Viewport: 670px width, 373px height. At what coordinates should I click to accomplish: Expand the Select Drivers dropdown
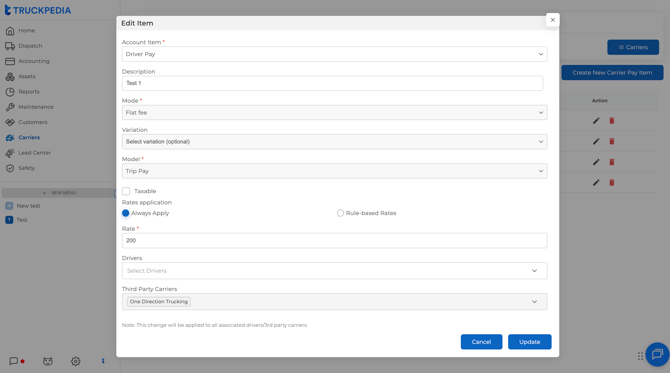[x=334, y=271]
